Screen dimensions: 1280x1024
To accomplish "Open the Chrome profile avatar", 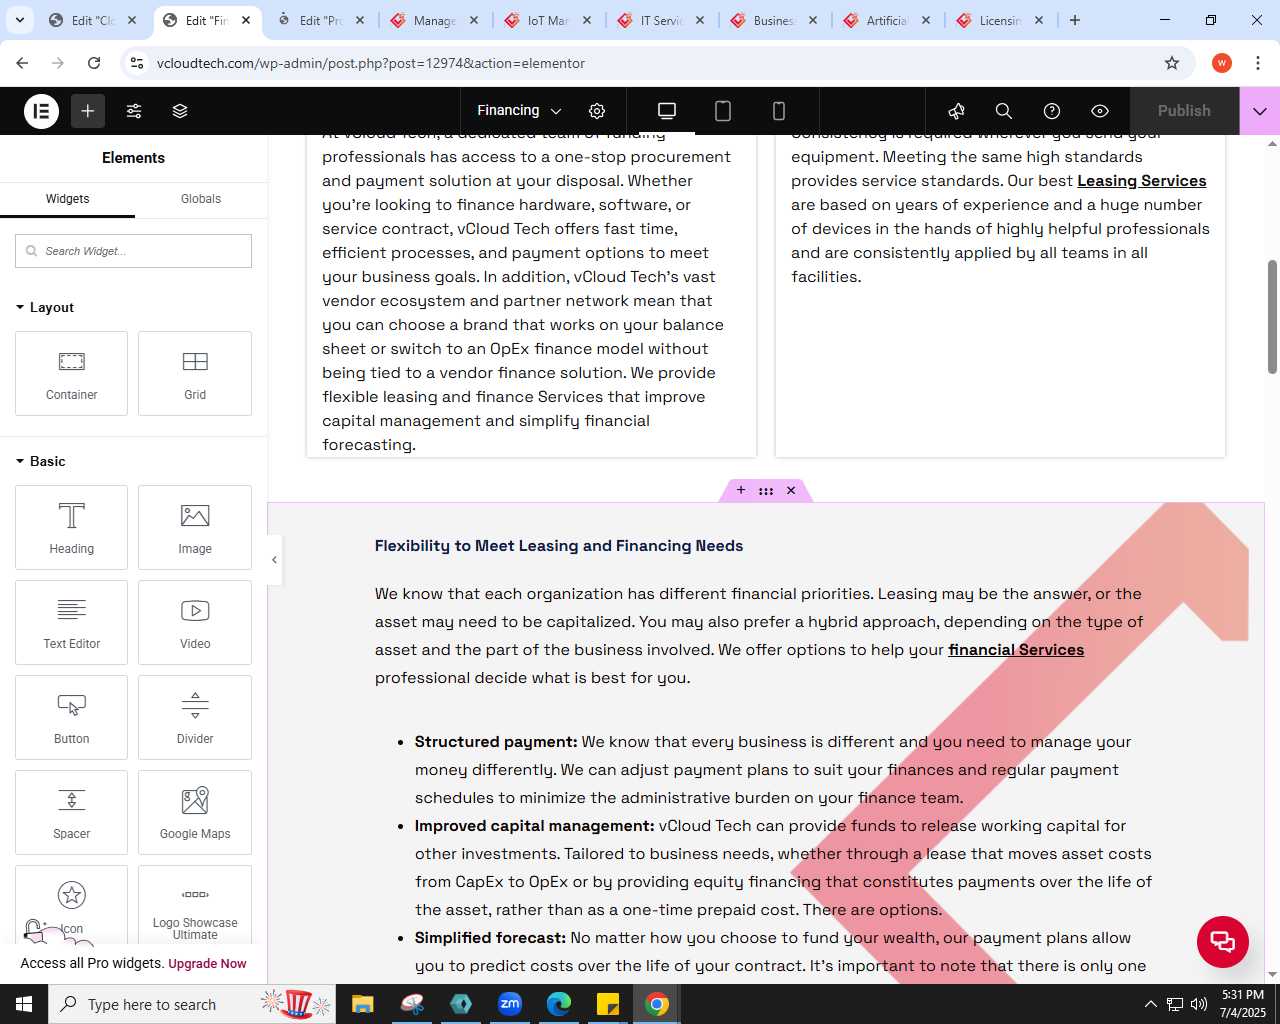I will (1222, 63).
